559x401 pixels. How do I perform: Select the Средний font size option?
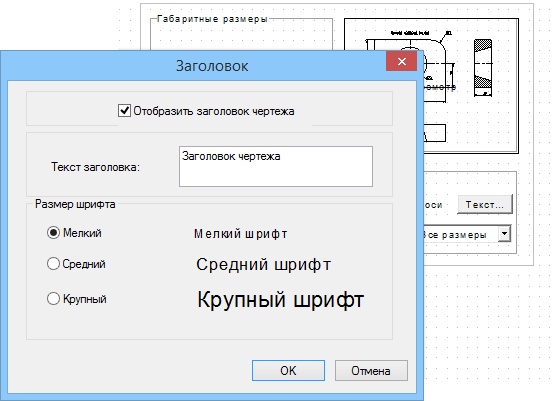pos(53,264)
